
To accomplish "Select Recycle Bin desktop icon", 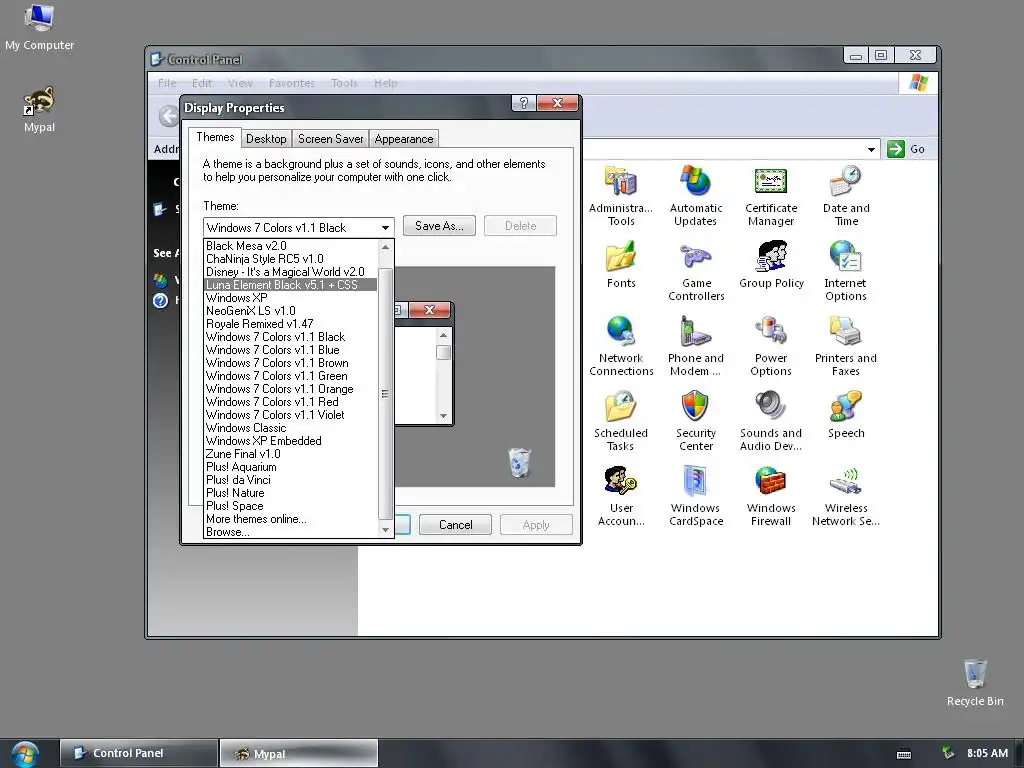I will coord(975,674).
